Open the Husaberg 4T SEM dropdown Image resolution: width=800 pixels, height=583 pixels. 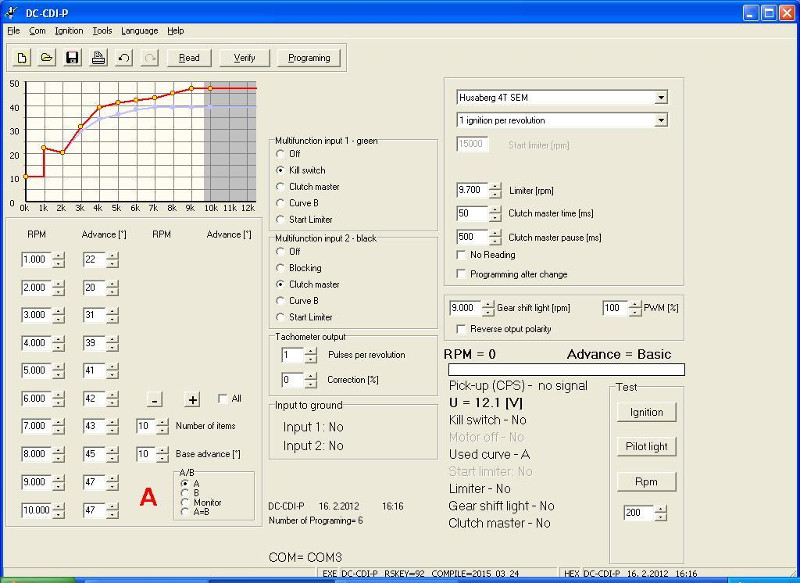[661, 98]
